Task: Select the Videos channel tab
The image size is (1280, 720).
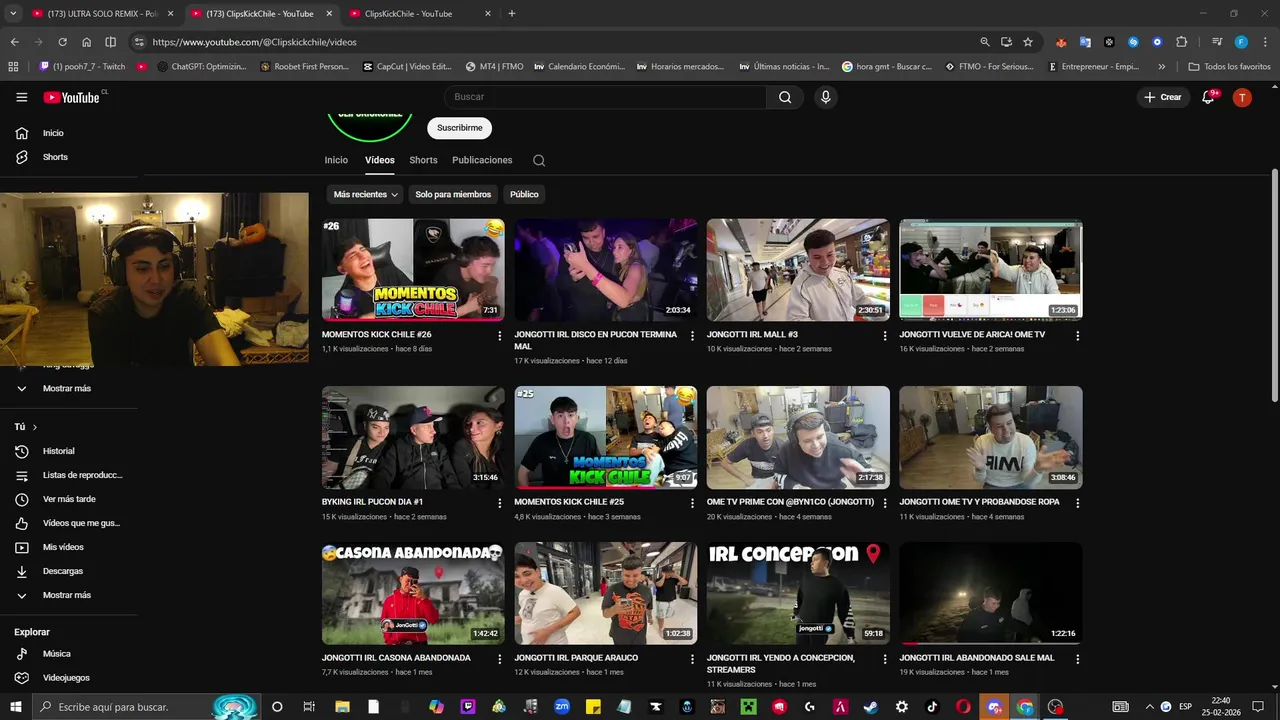Action: [x=380, y=160]
